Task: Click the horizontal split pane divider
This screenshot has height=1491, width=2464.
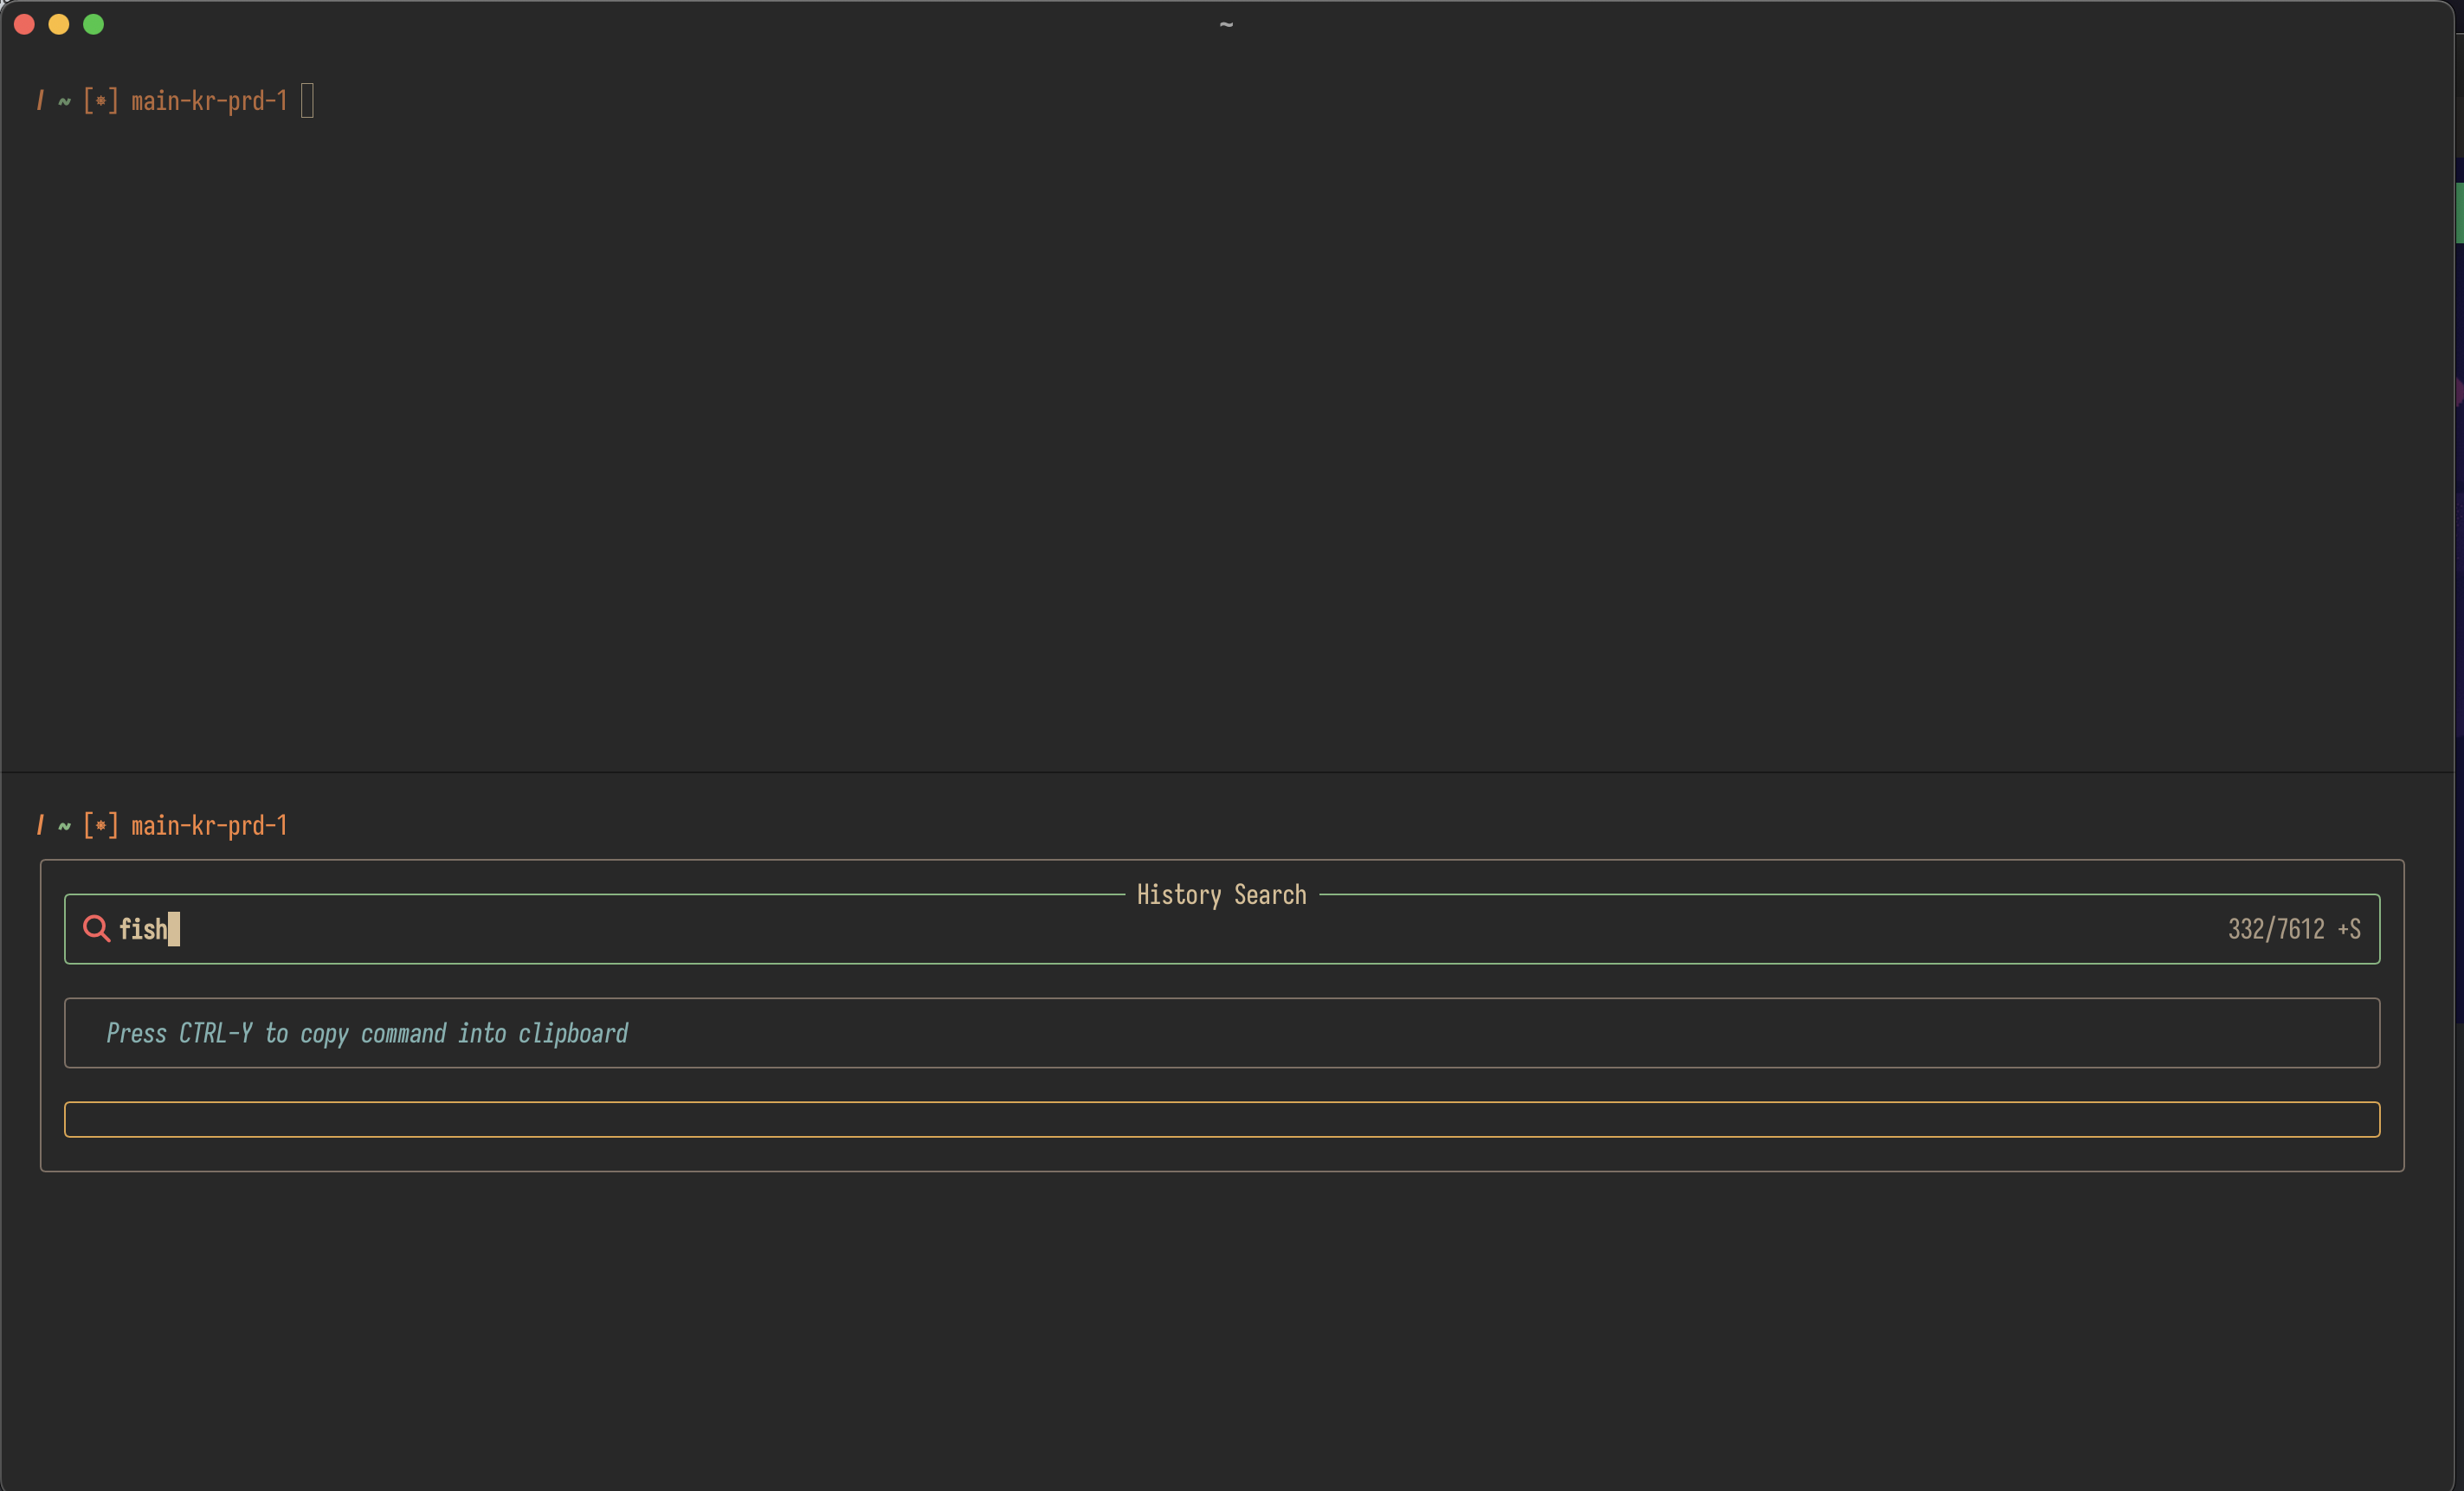Action: (x=1226, y=772)
